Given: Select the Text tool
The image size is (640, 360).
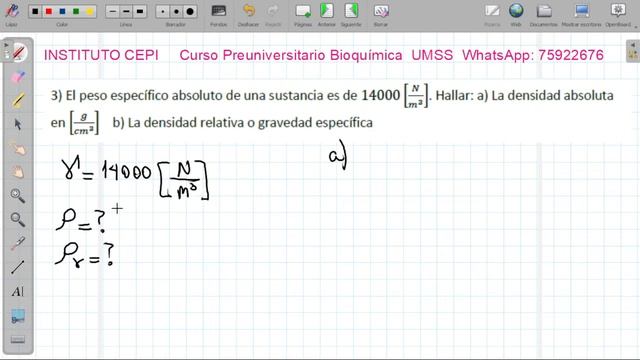Looking at the screenshot, I should click(x=18, y=291).
